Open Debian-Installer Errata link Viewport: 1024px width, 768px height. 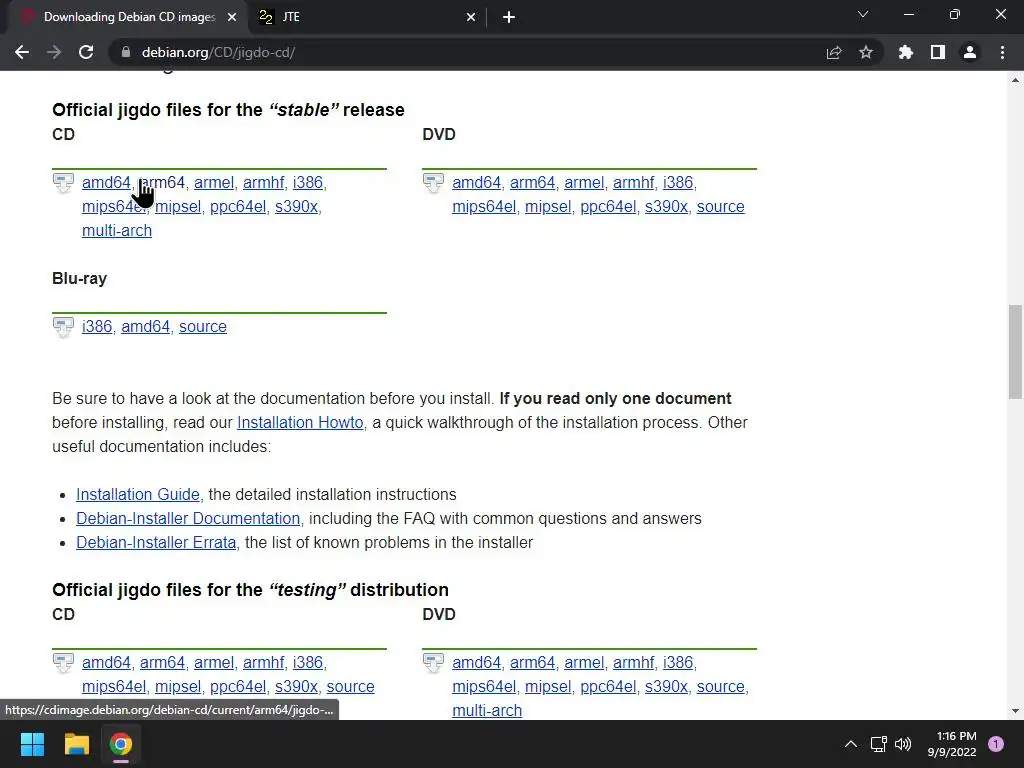(x=156, y=543)
